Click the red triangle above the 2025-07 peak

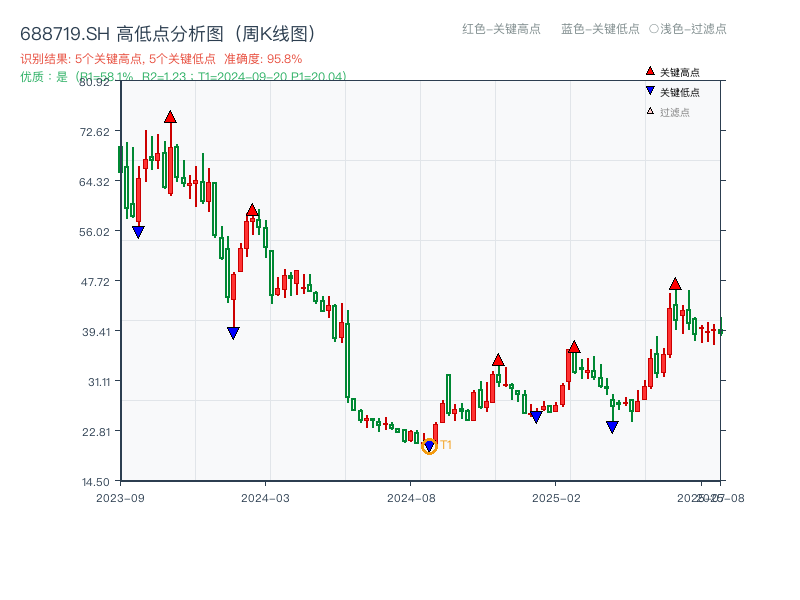coord(675,284)
